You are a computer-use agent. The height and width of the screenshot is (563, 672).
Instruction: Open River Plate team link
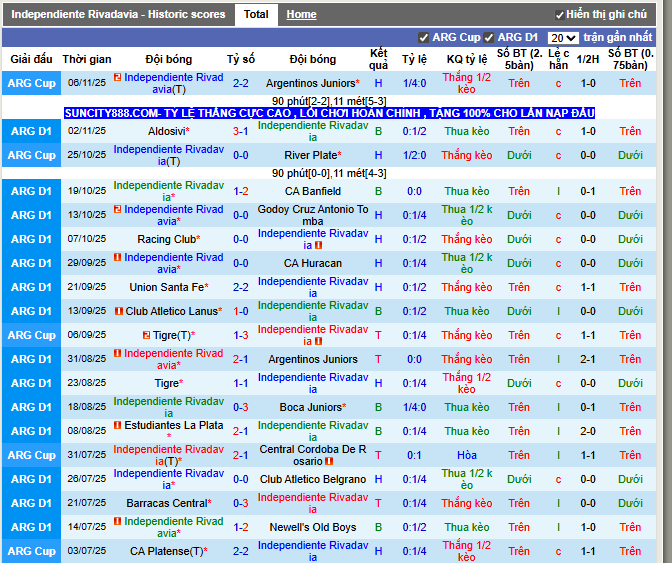312,155
